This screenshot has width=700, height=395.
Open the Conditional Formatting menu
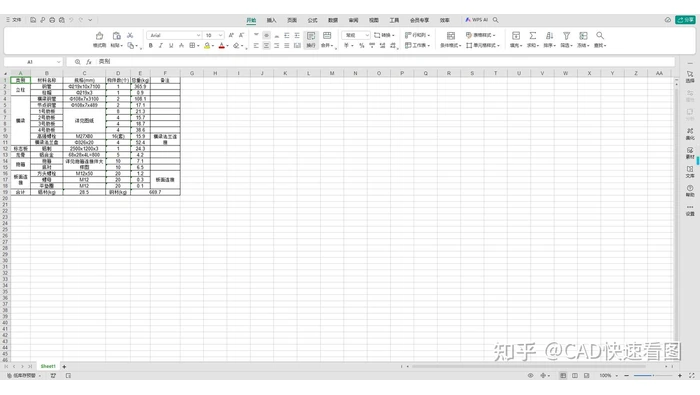pyautogui.click(x=451, y=40)
